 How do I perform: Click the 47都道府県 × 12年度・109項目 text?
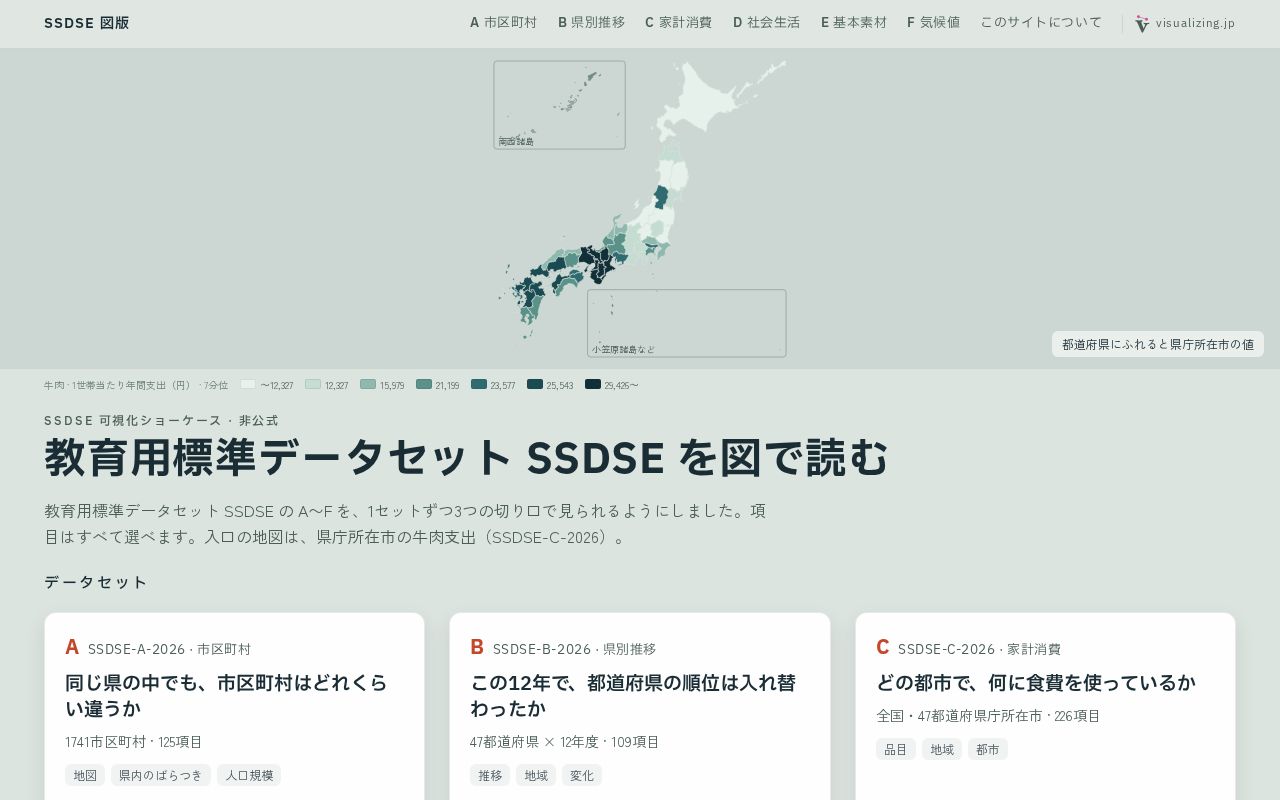click(565, 742)
